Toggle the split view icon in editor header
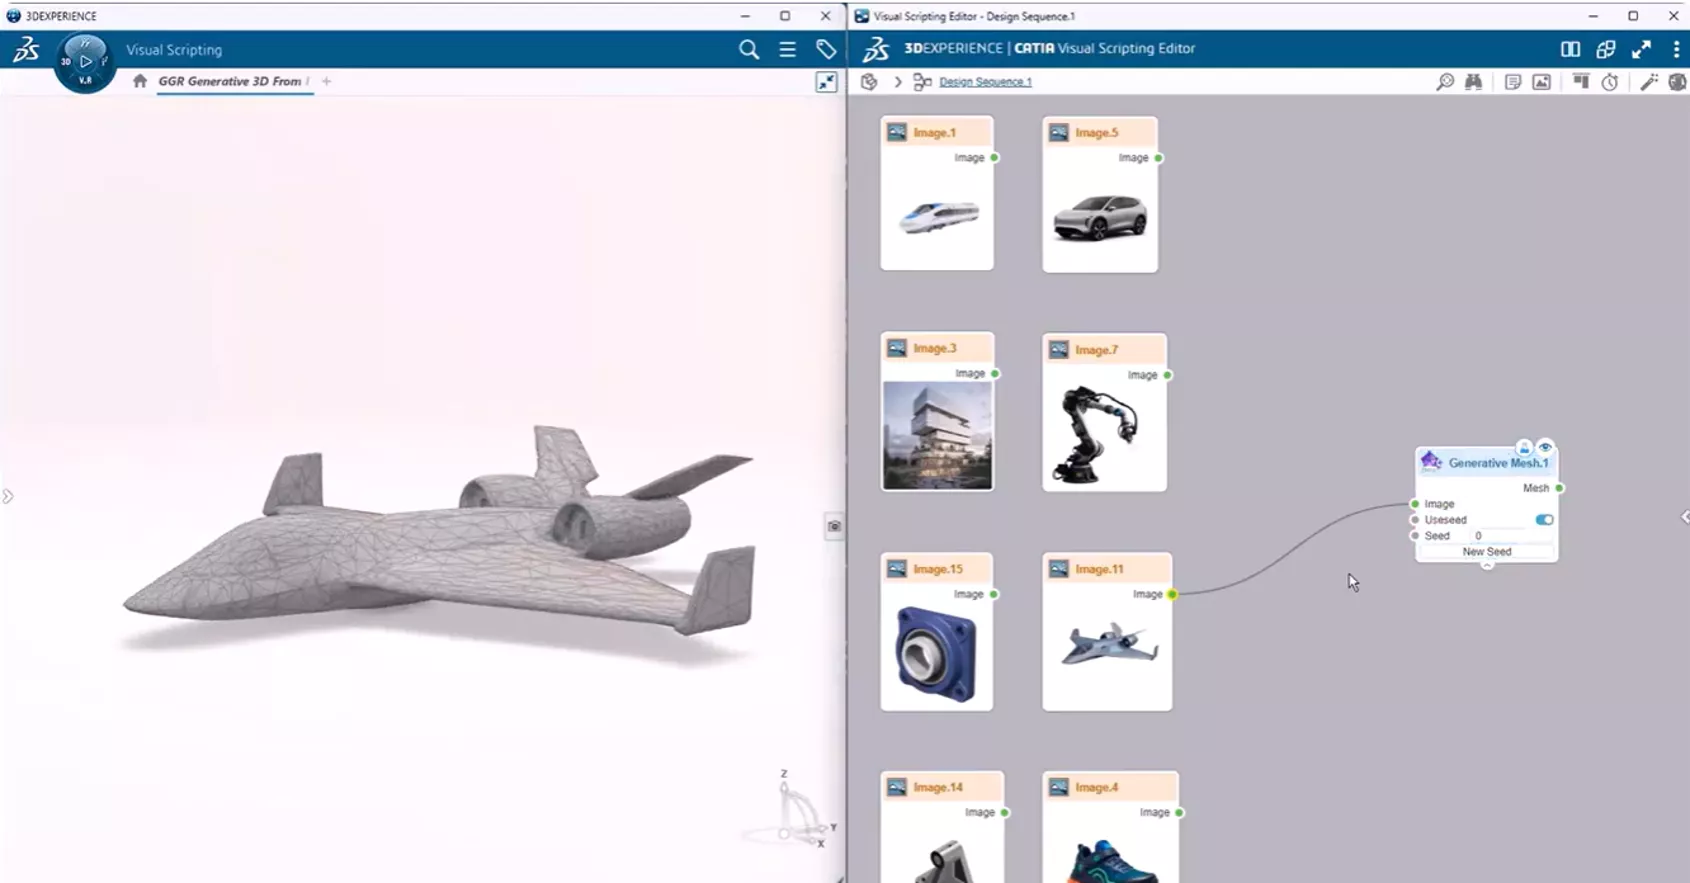 (x=1570, y=49)
